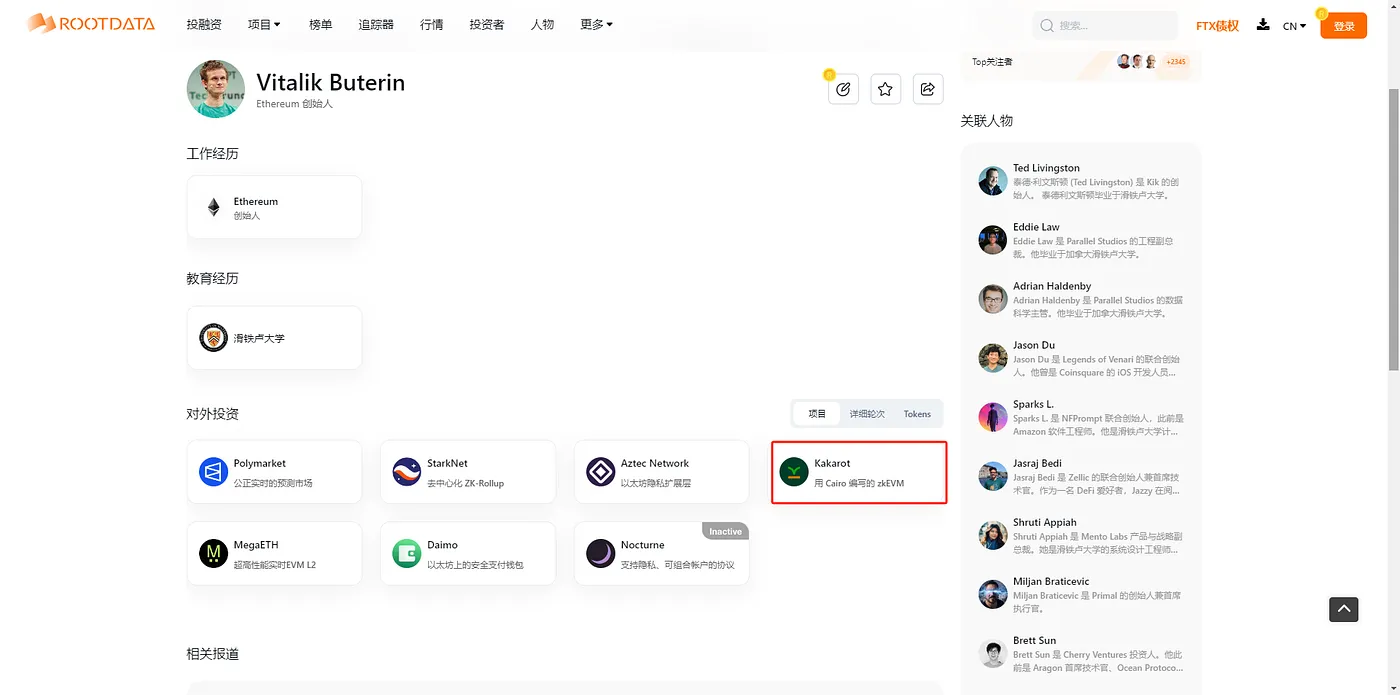Switch to the 详细轮次 tab
Viewport: 1400px width, 695px height.
coord(867,414)
